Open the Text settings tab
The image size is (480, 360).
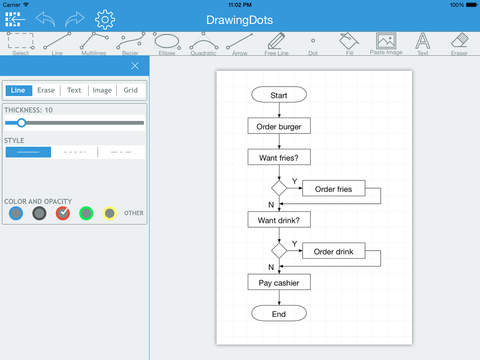[74, 90]
